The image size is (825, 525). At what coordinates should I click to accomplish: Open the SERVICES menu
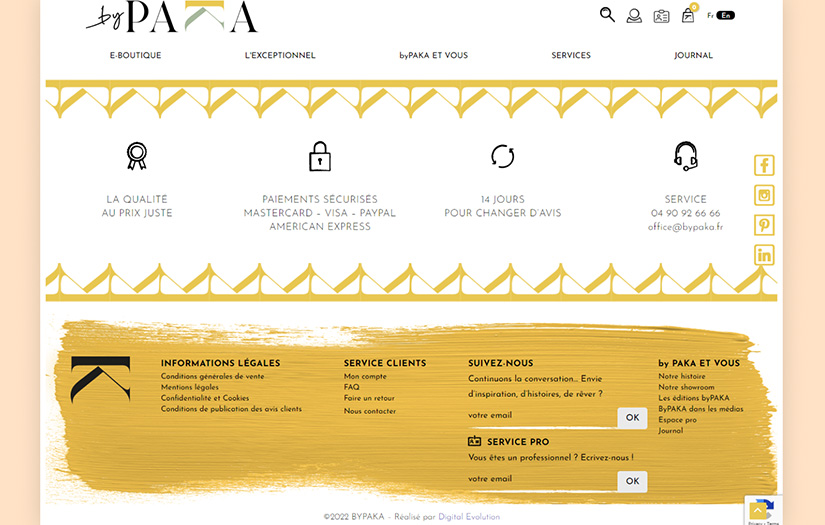[x=571, y=55]
